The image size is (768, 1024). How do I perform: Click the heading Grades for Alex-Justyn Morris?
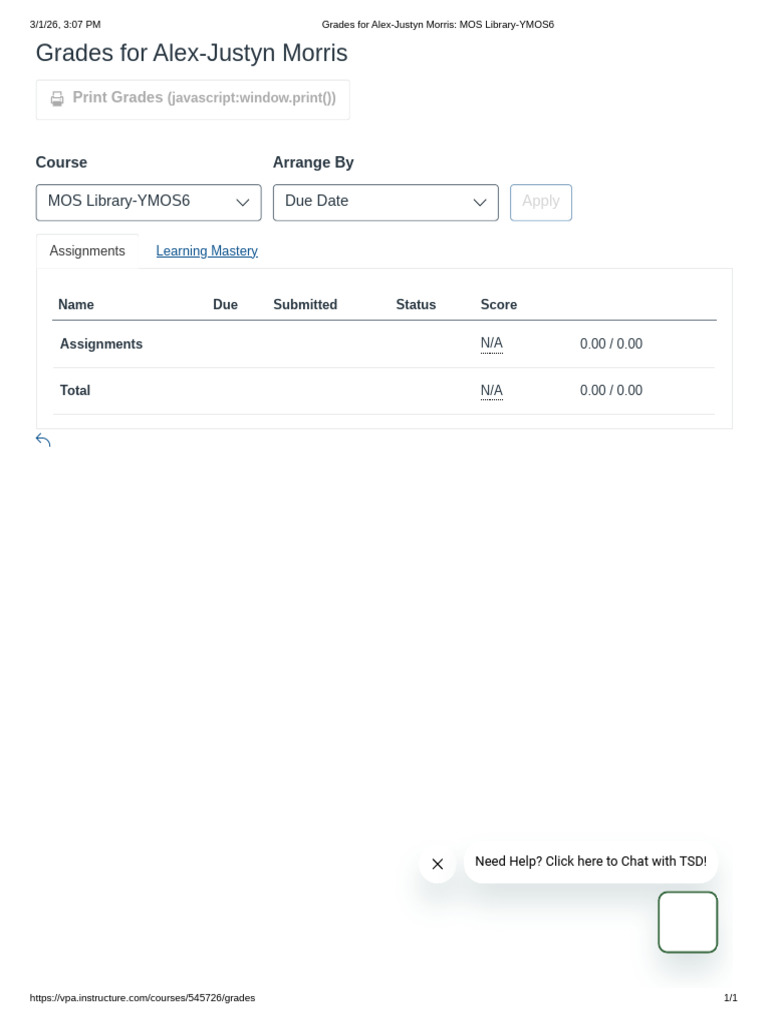191,53
